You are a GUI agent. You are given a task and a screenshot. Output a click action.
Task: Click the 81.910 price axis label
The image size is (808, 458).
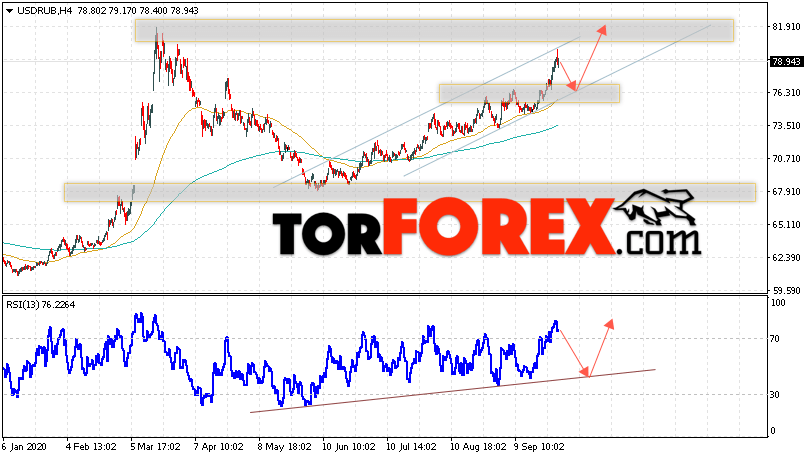pyautogui.click(x=787, y=27)
